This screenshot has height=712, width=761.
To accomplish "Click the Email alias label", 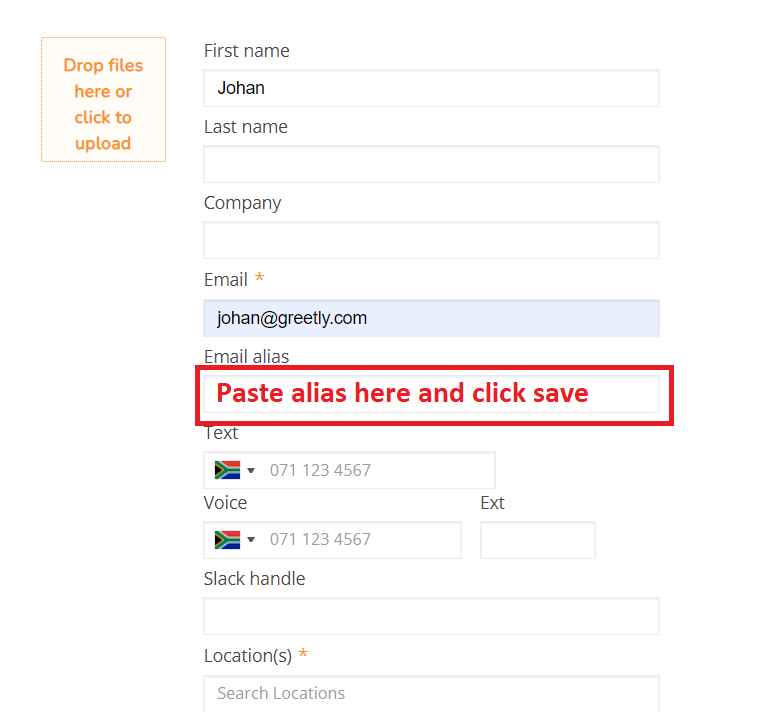I will pyautogui.click(x=246, y=356).
